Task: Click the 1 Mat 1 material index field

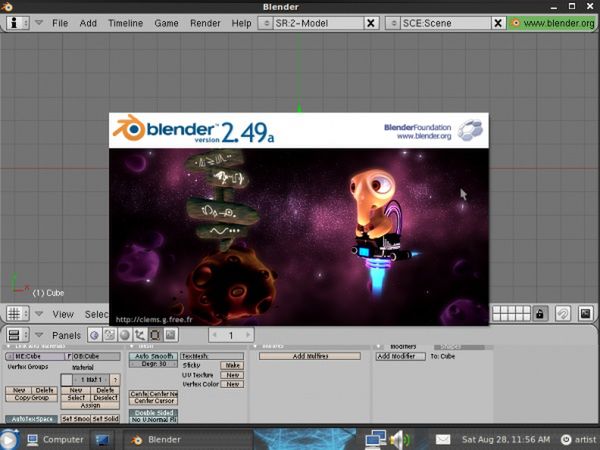Action: tap(91, 380)
